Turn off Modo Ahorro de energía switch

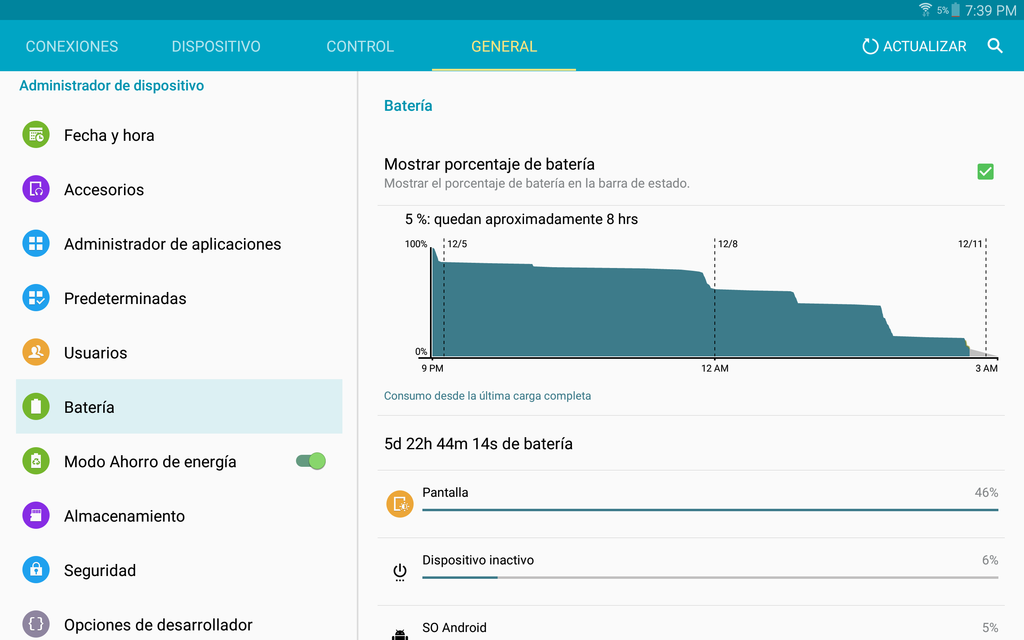click(x=311, y=461)
